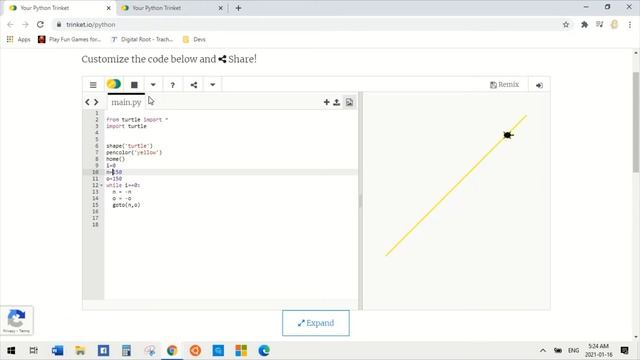The height and width of the screenshot is (360, 640).
Task: Close the second browser tab
Action: [x=220, y=8]
